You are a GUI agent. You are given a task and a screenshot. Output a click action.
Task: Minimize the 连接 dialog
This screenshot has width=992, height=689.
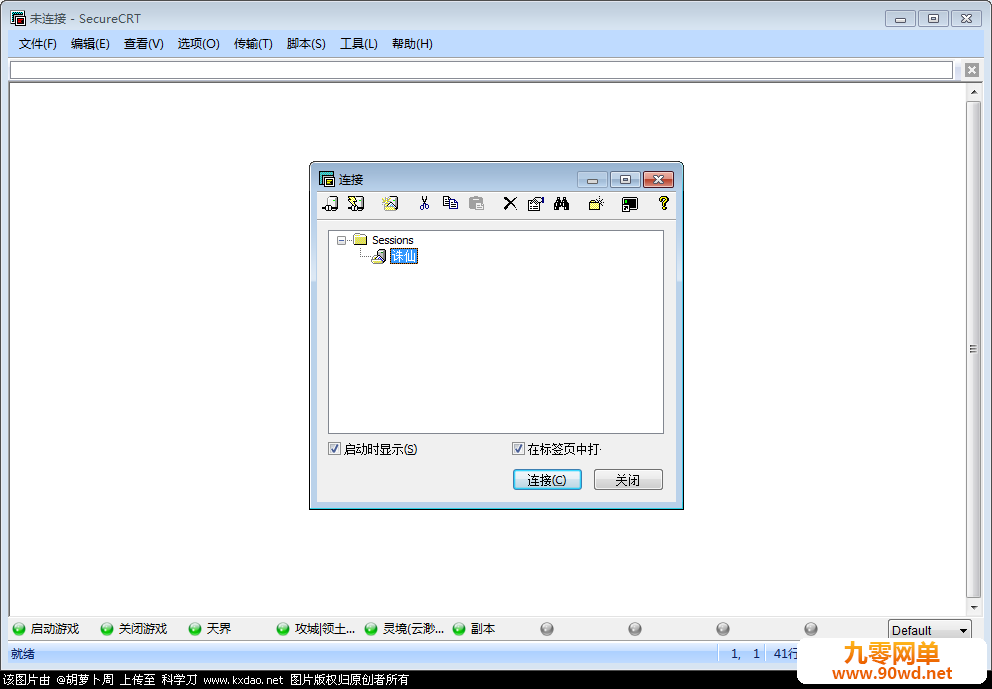tap(592, 180)
